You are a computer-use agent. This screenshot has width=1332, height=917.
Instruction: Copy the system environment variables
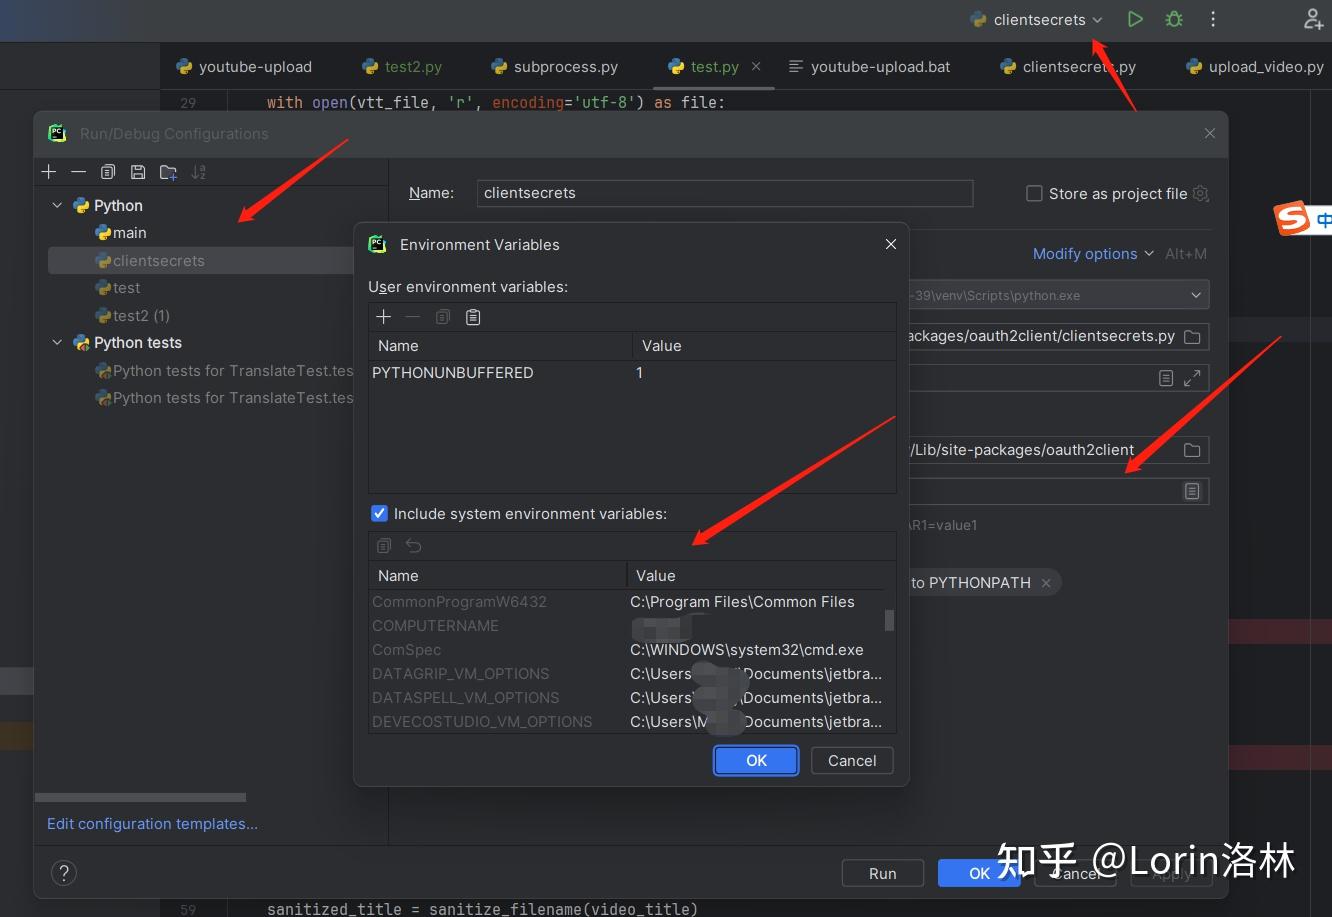click(x=384, y=546)
